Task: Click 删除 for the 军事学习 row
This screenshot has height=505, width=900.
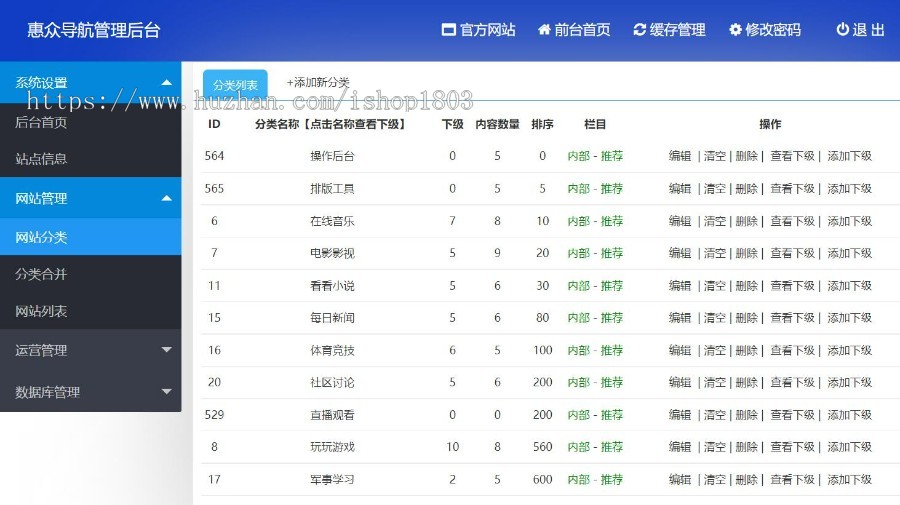Action: click(747, 480)
